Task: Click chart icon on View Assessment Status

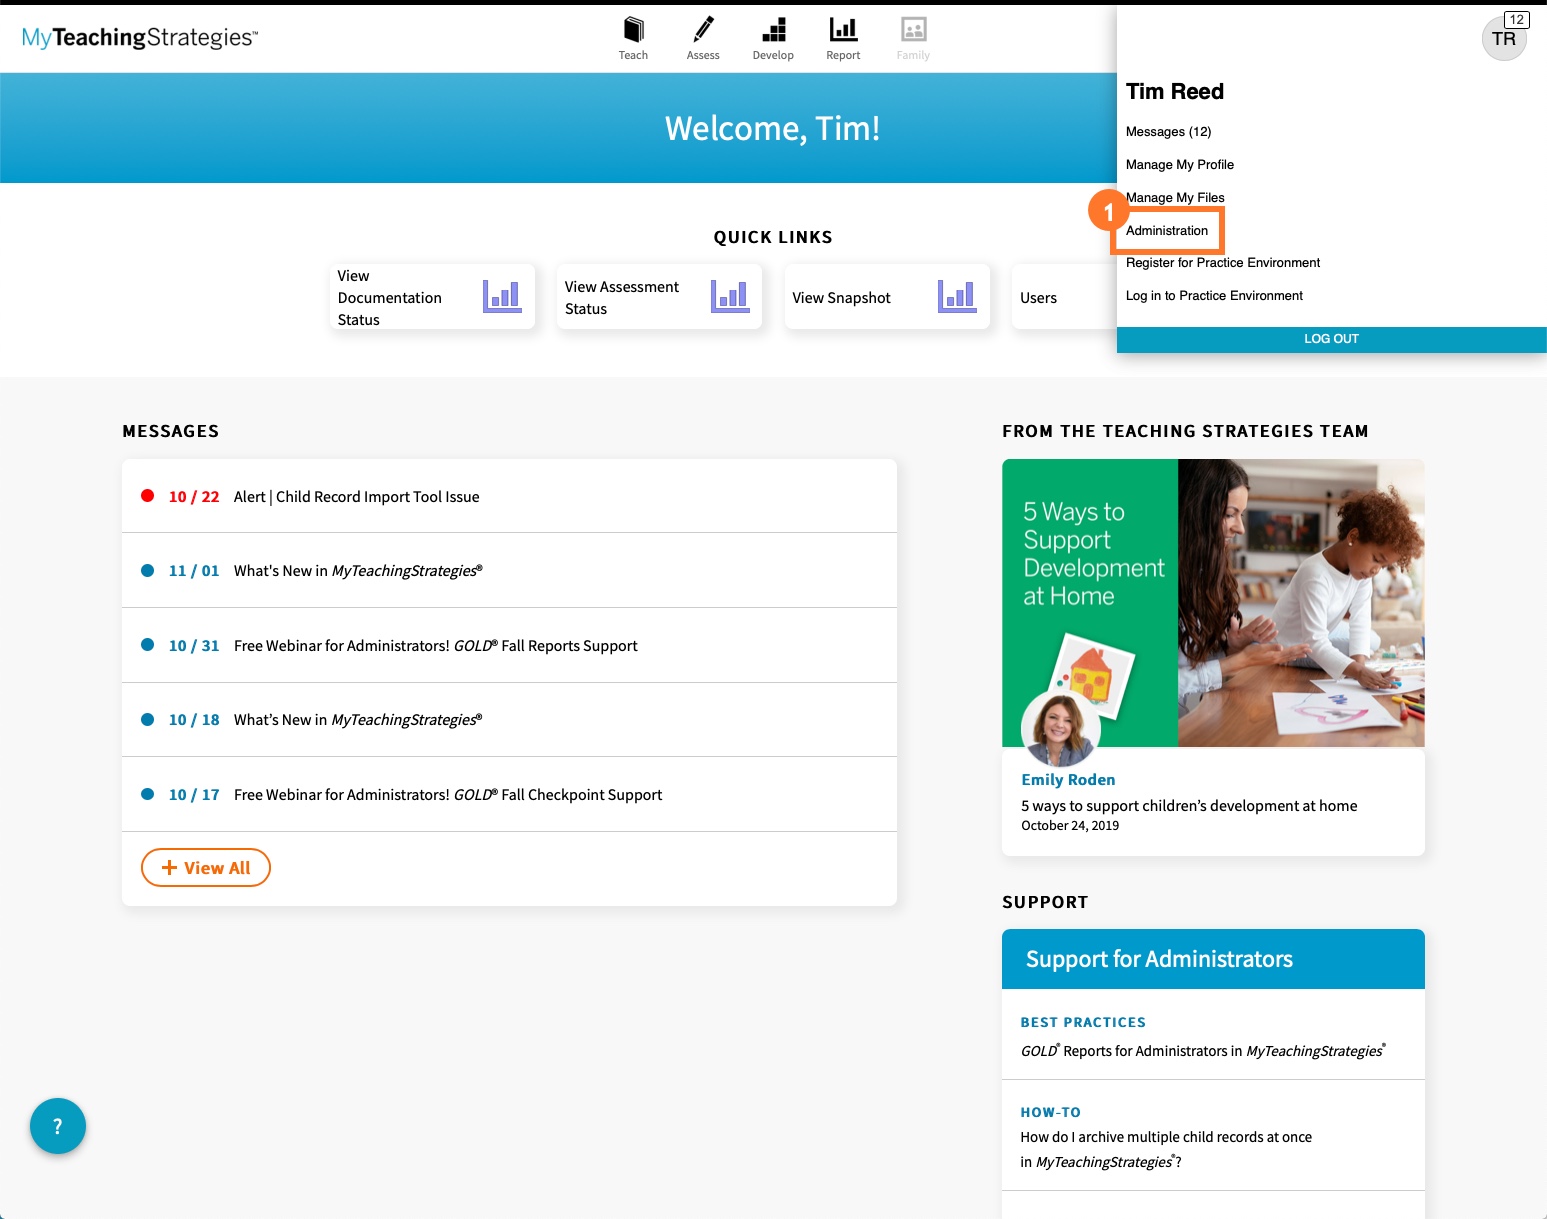Action: tap(730, 296)
